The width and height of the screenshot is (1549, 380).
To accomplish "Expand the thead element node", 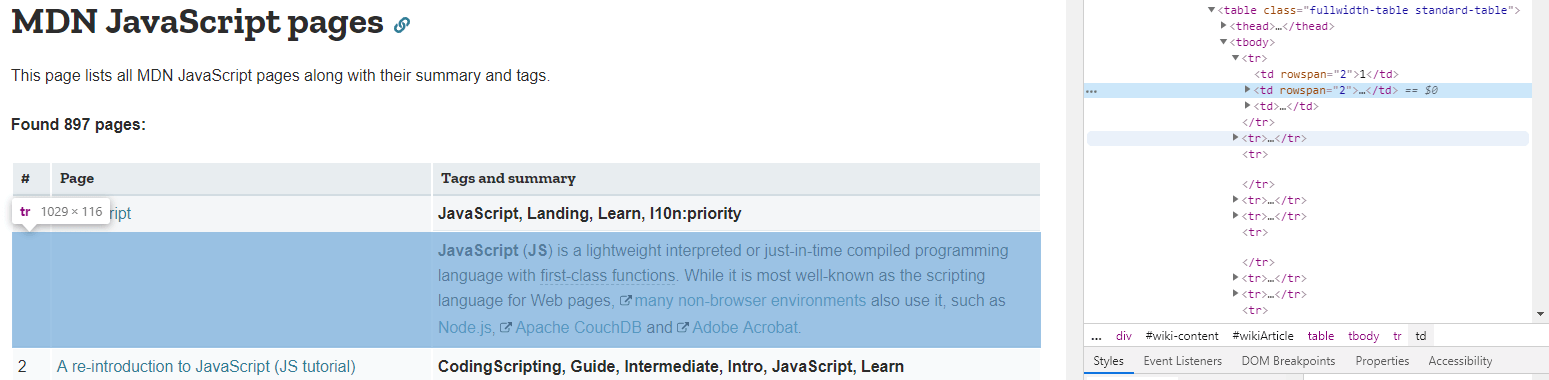I will 1224,26.
